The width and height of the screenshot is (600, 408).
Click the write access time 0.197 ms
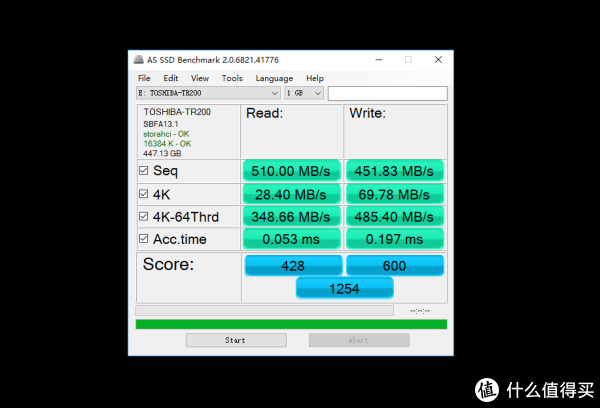pyautogui.click(x=395, y=239)
